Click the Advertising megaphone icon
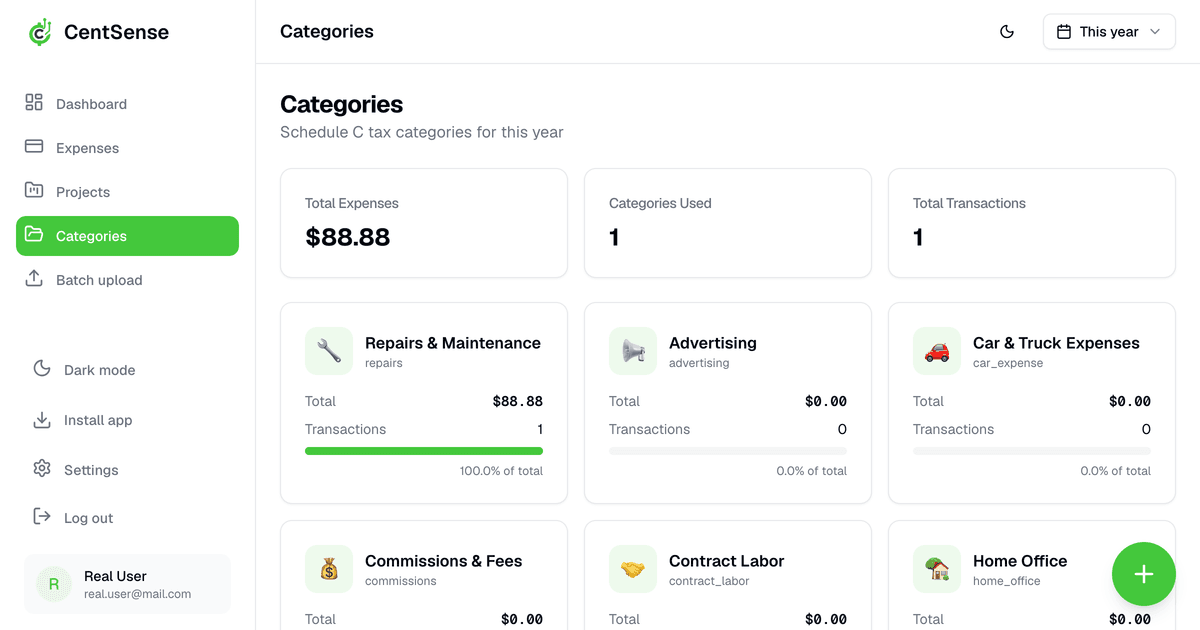Screen dimensions: 1200x630 click(633, 351)
